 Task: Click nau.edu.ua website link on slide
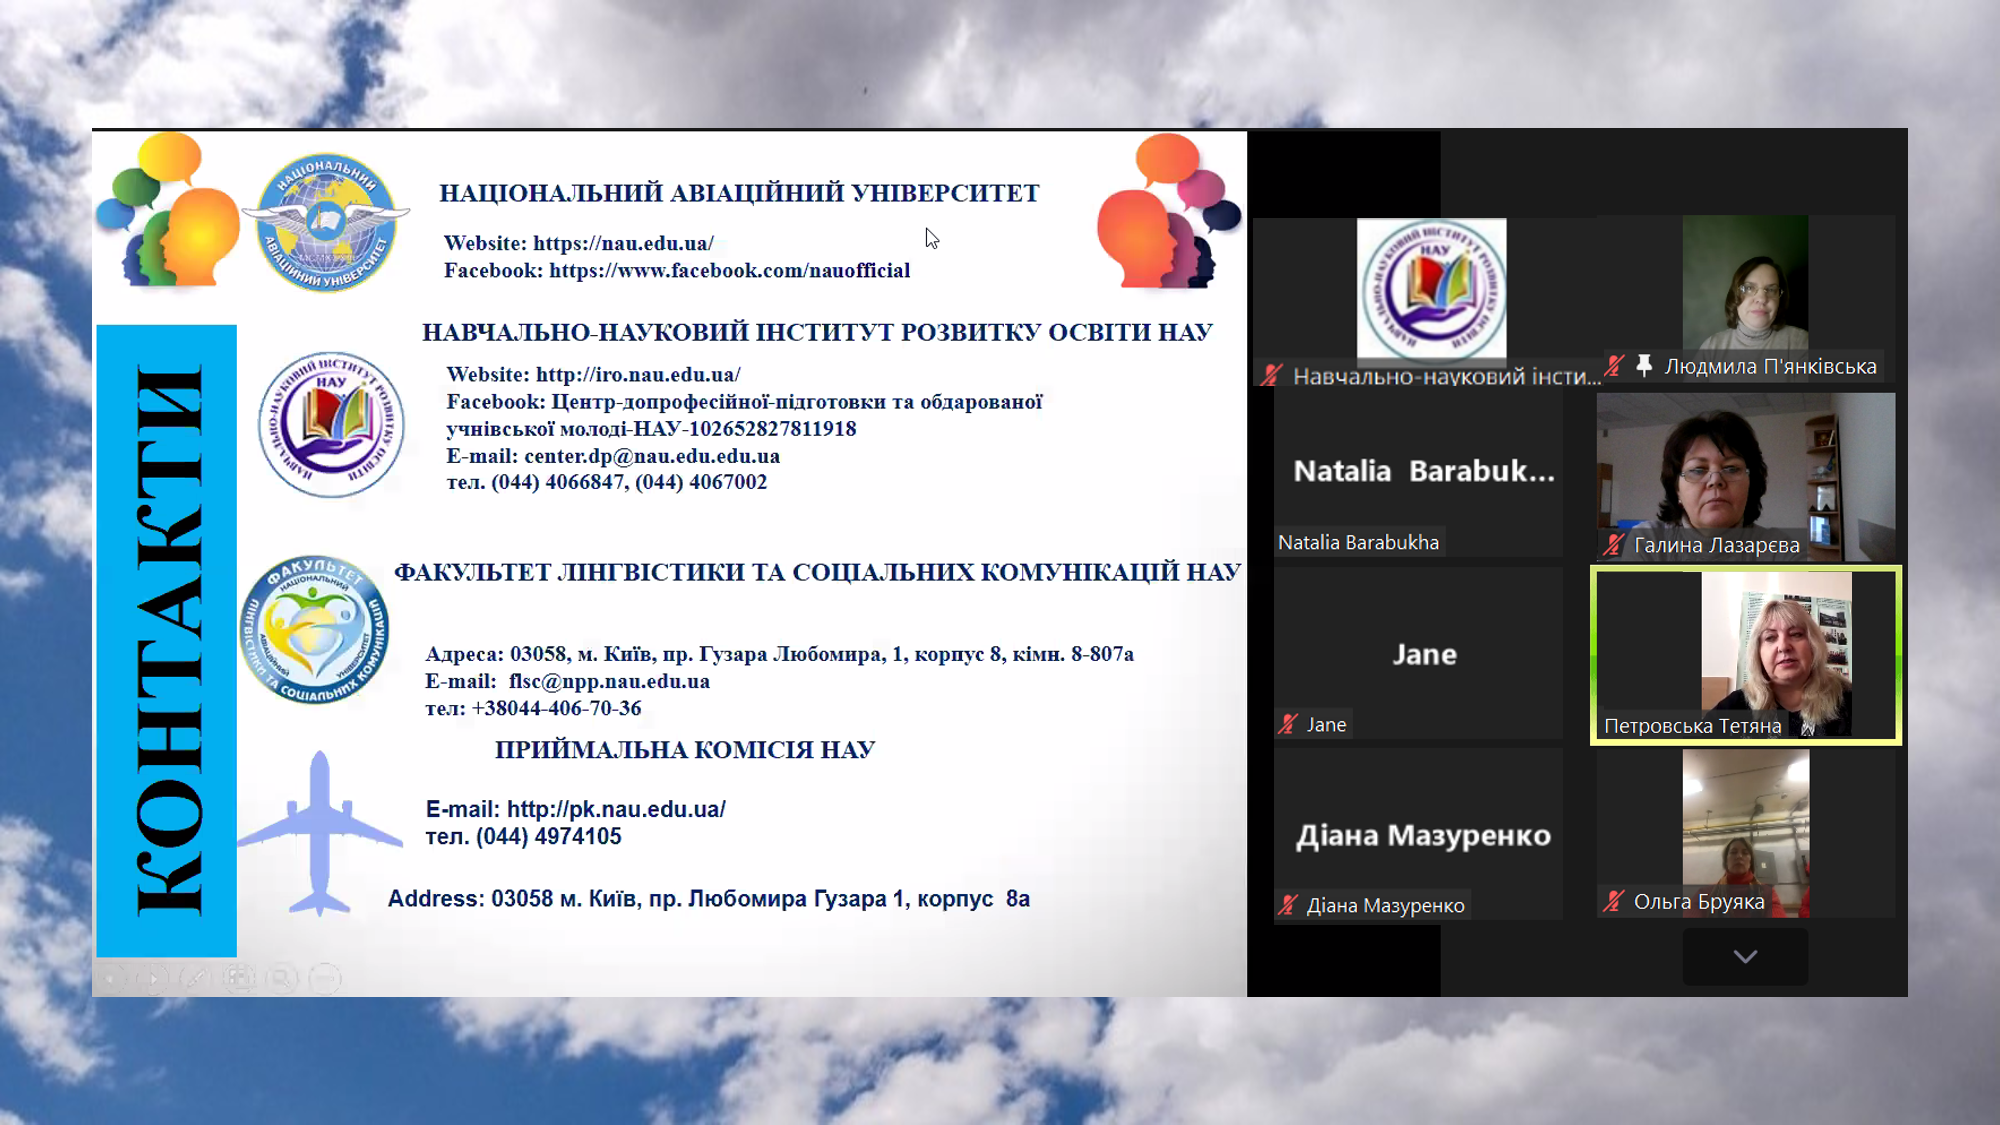pos(623,243)
